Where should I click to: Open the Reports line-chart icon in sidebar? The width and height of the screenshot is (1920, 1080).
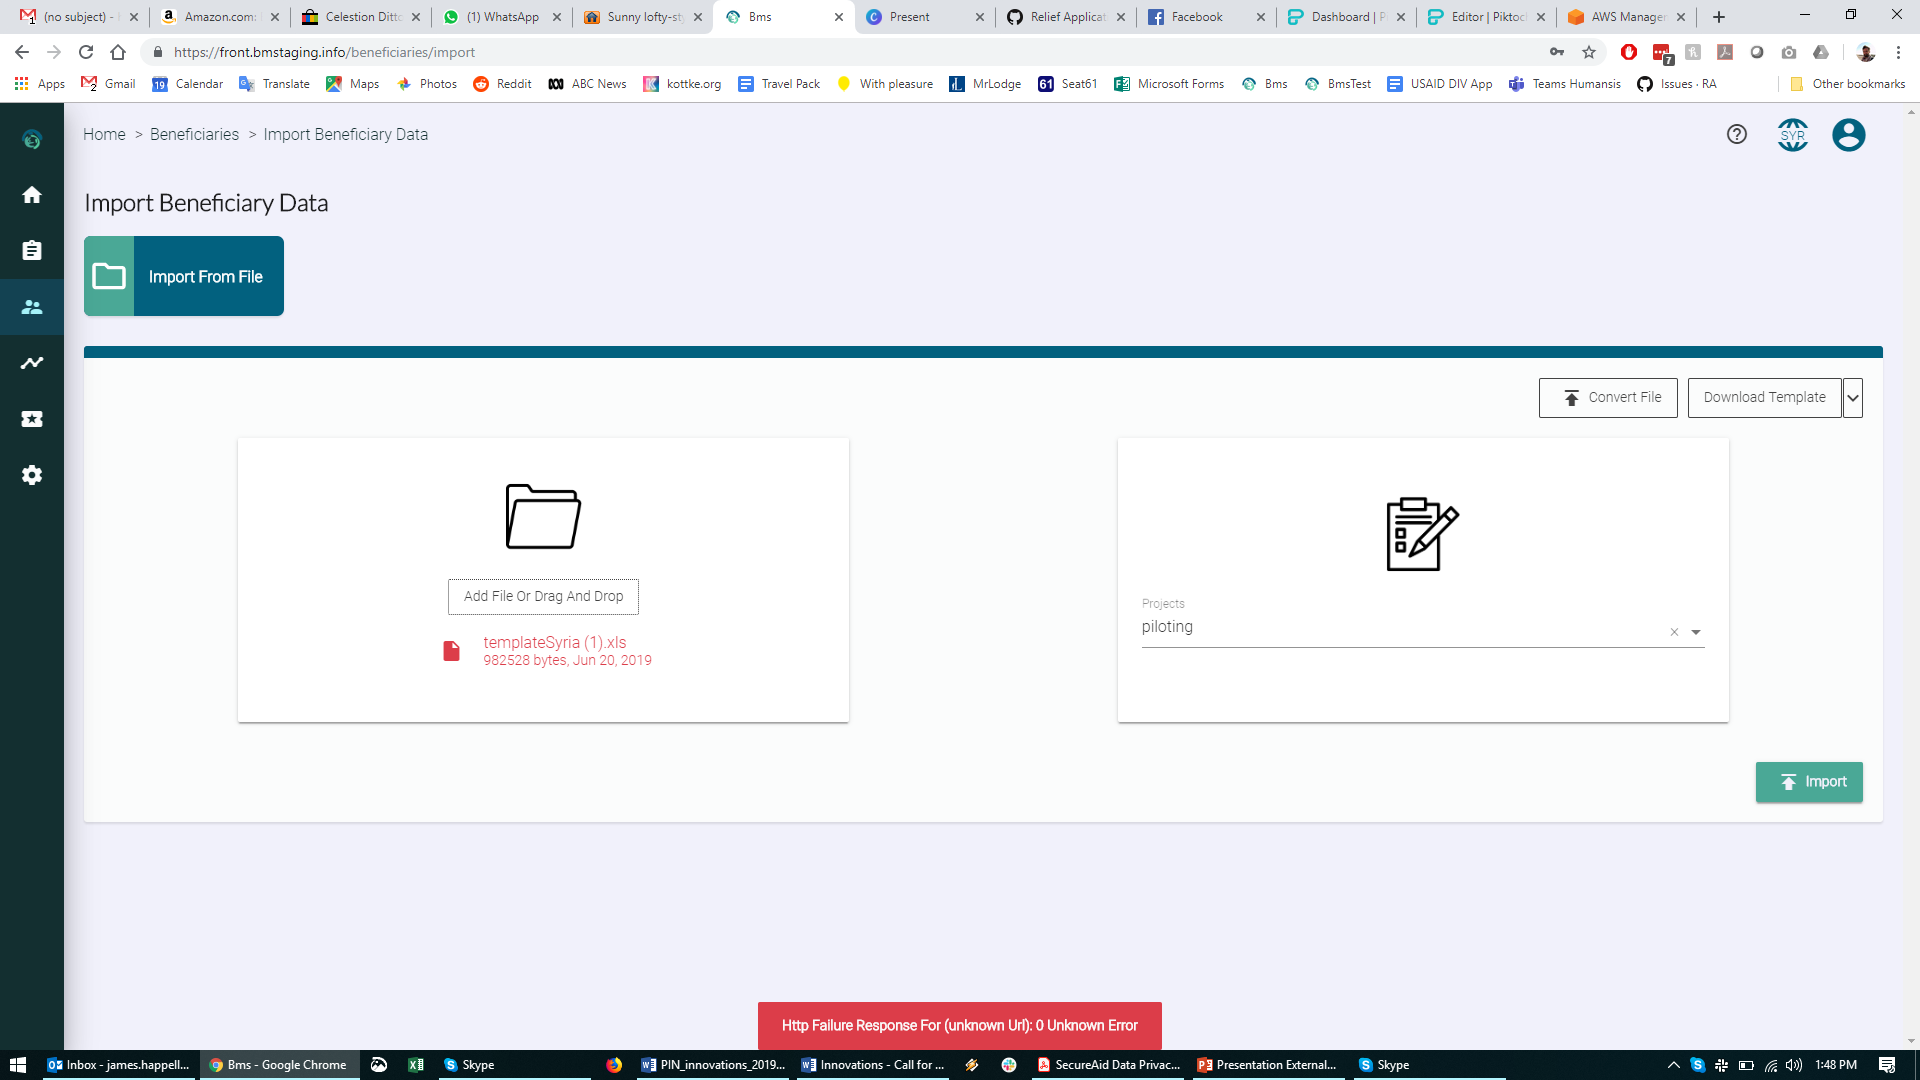click(x=31, y=363)
